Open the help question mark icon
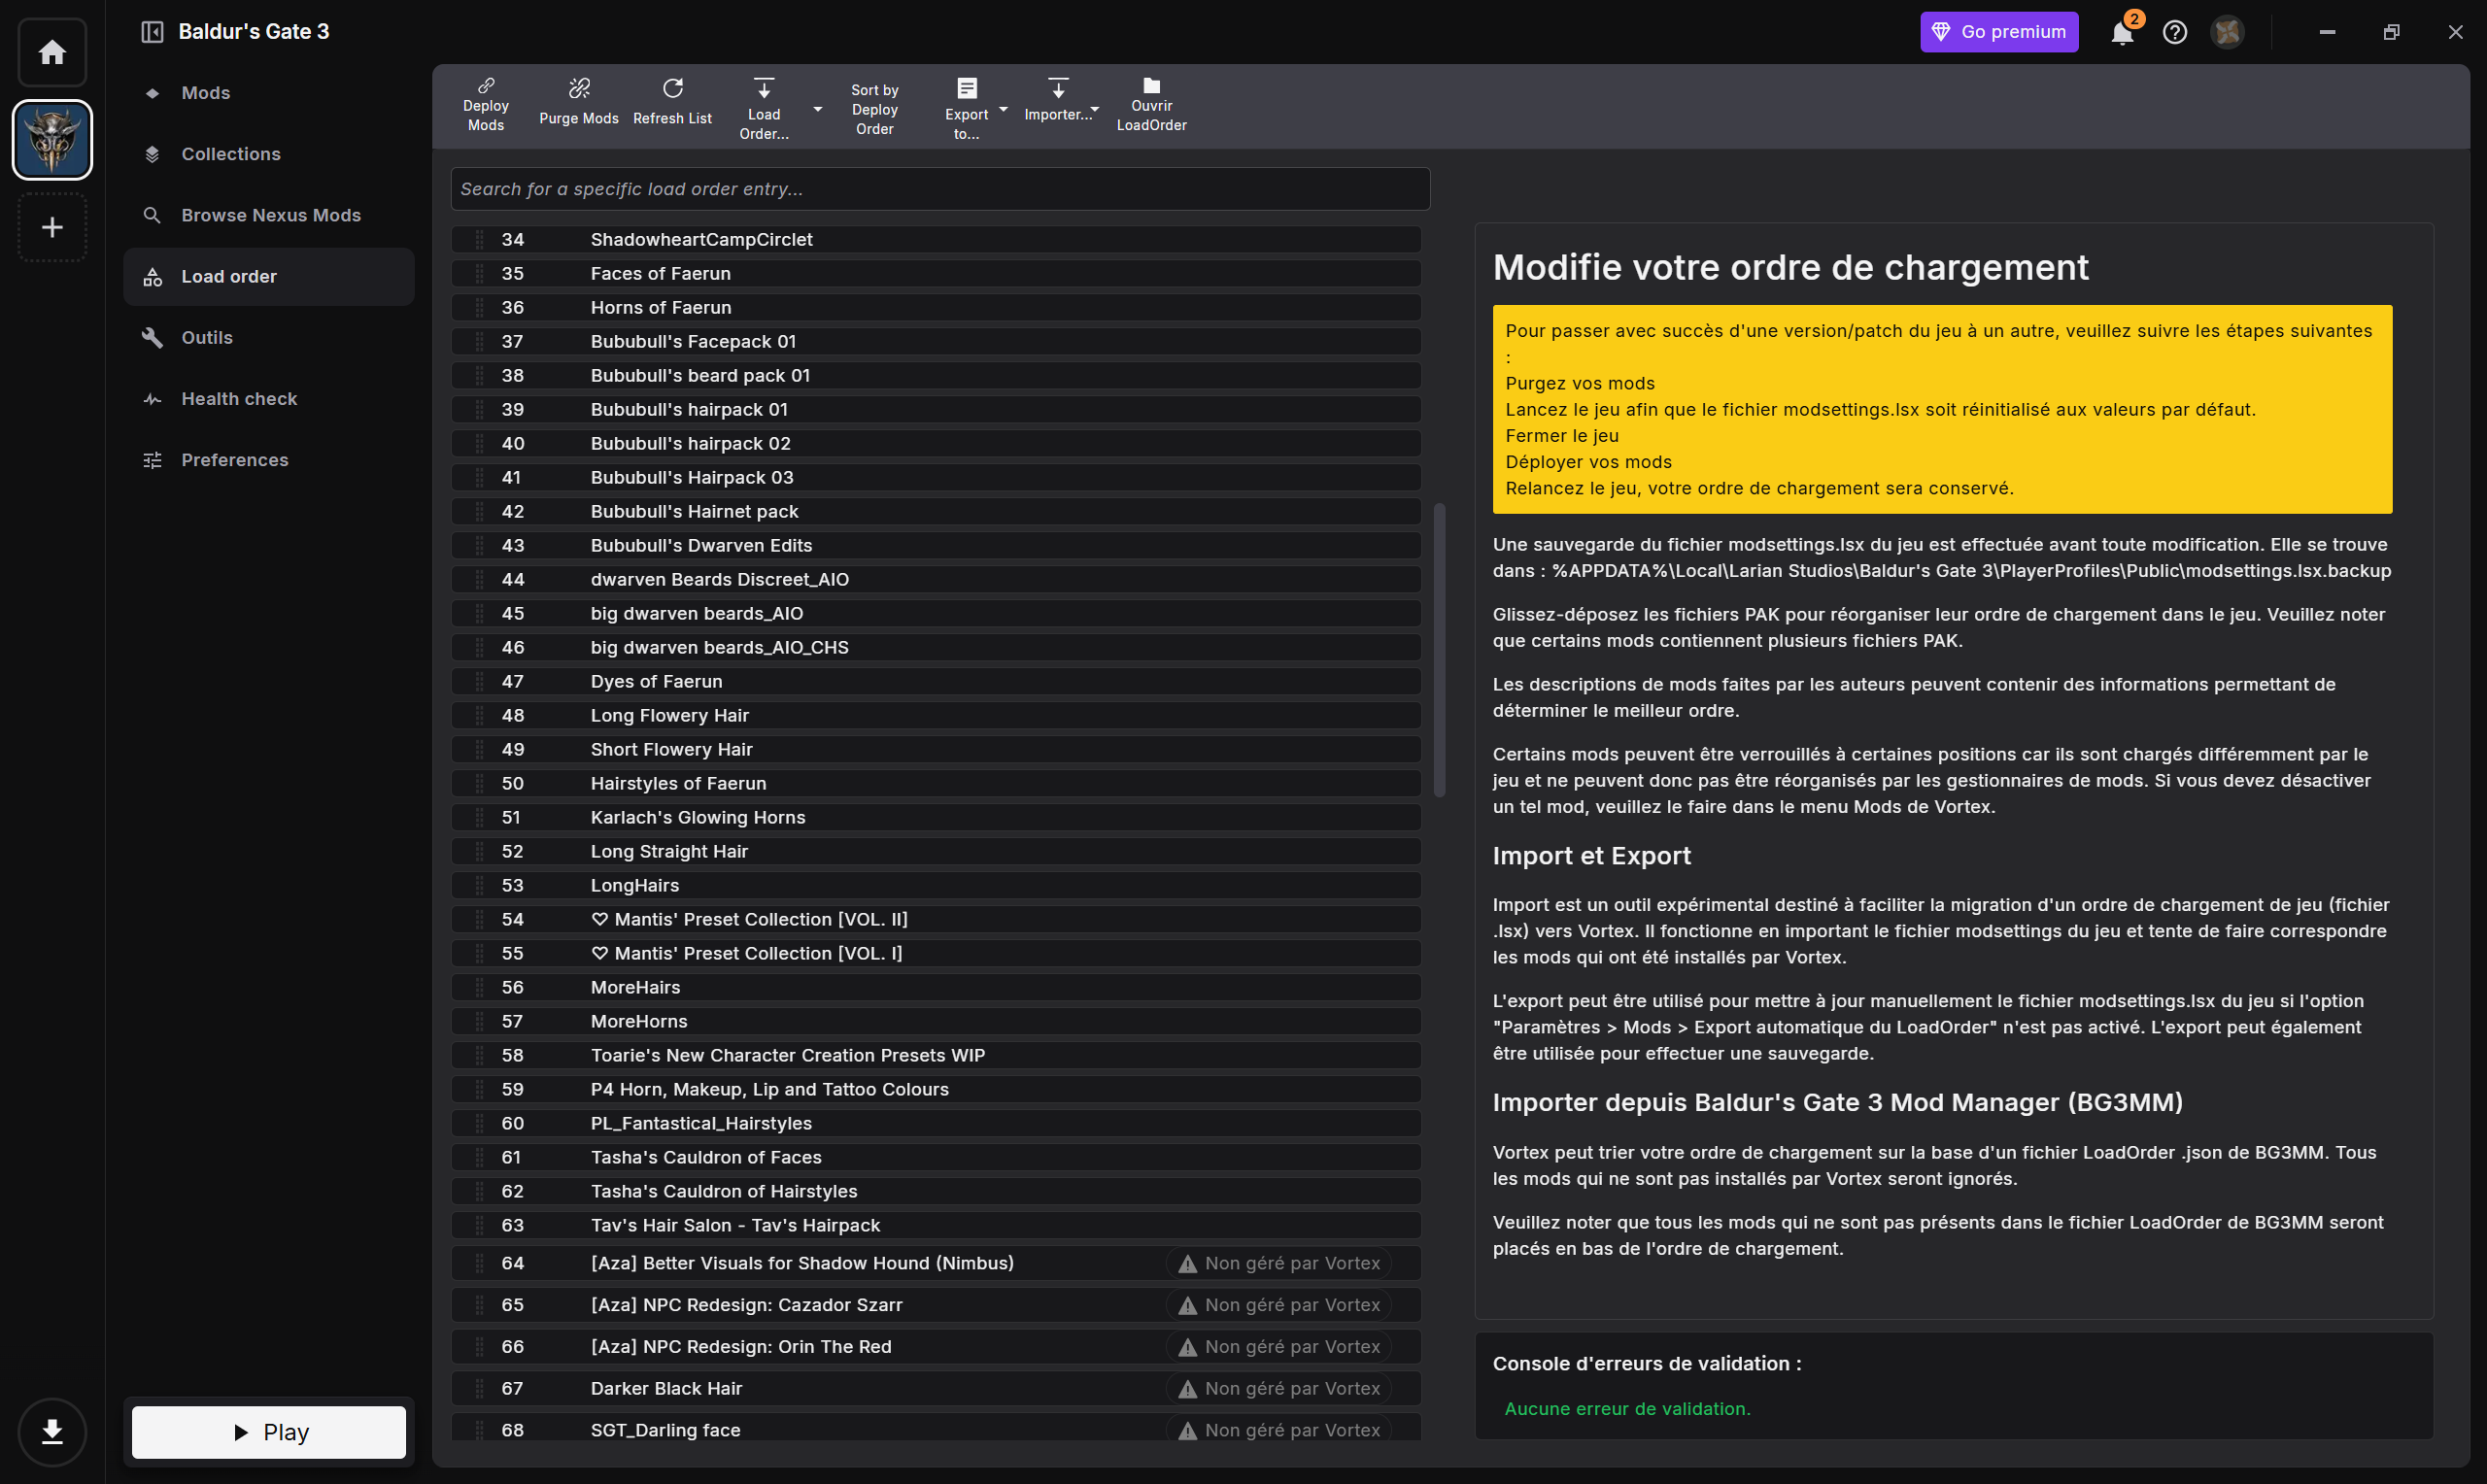Screen dimensions: 2487x1484 tap(2174, 32)
